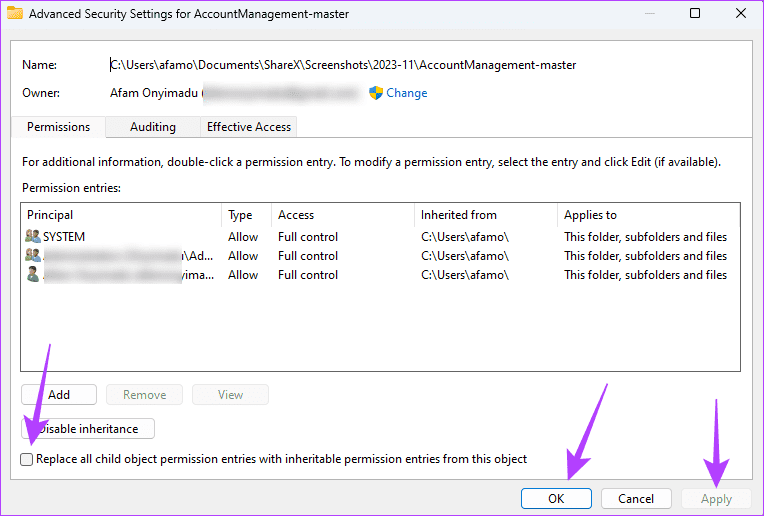Click Allow in the Ad... row
Screen dimensions: 764x516
coord(243,256)
